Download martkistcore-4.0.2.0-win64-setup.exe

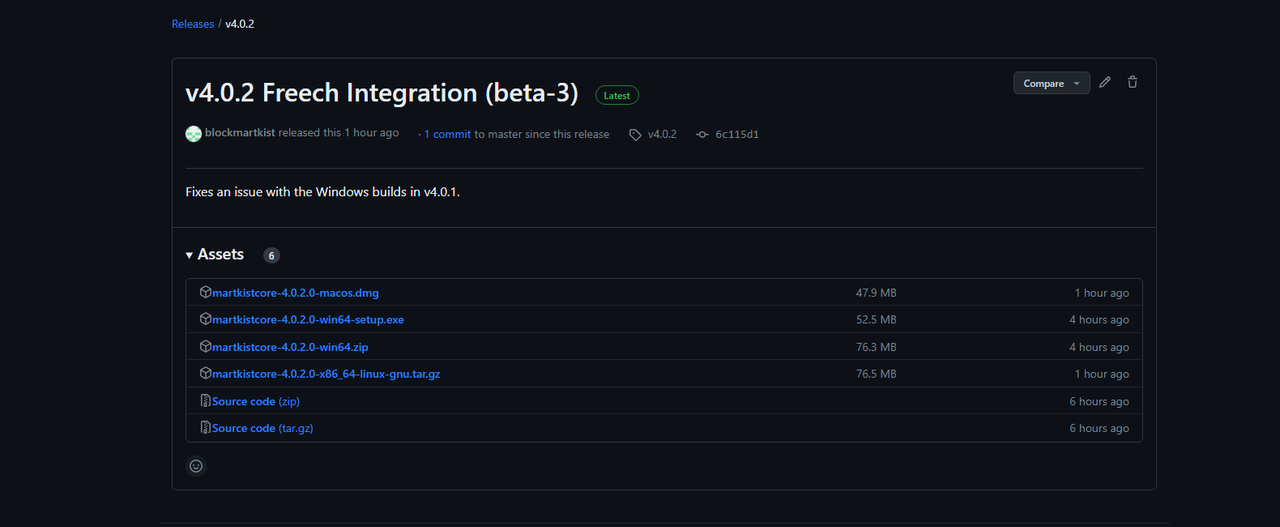click(x=308, y=320)
